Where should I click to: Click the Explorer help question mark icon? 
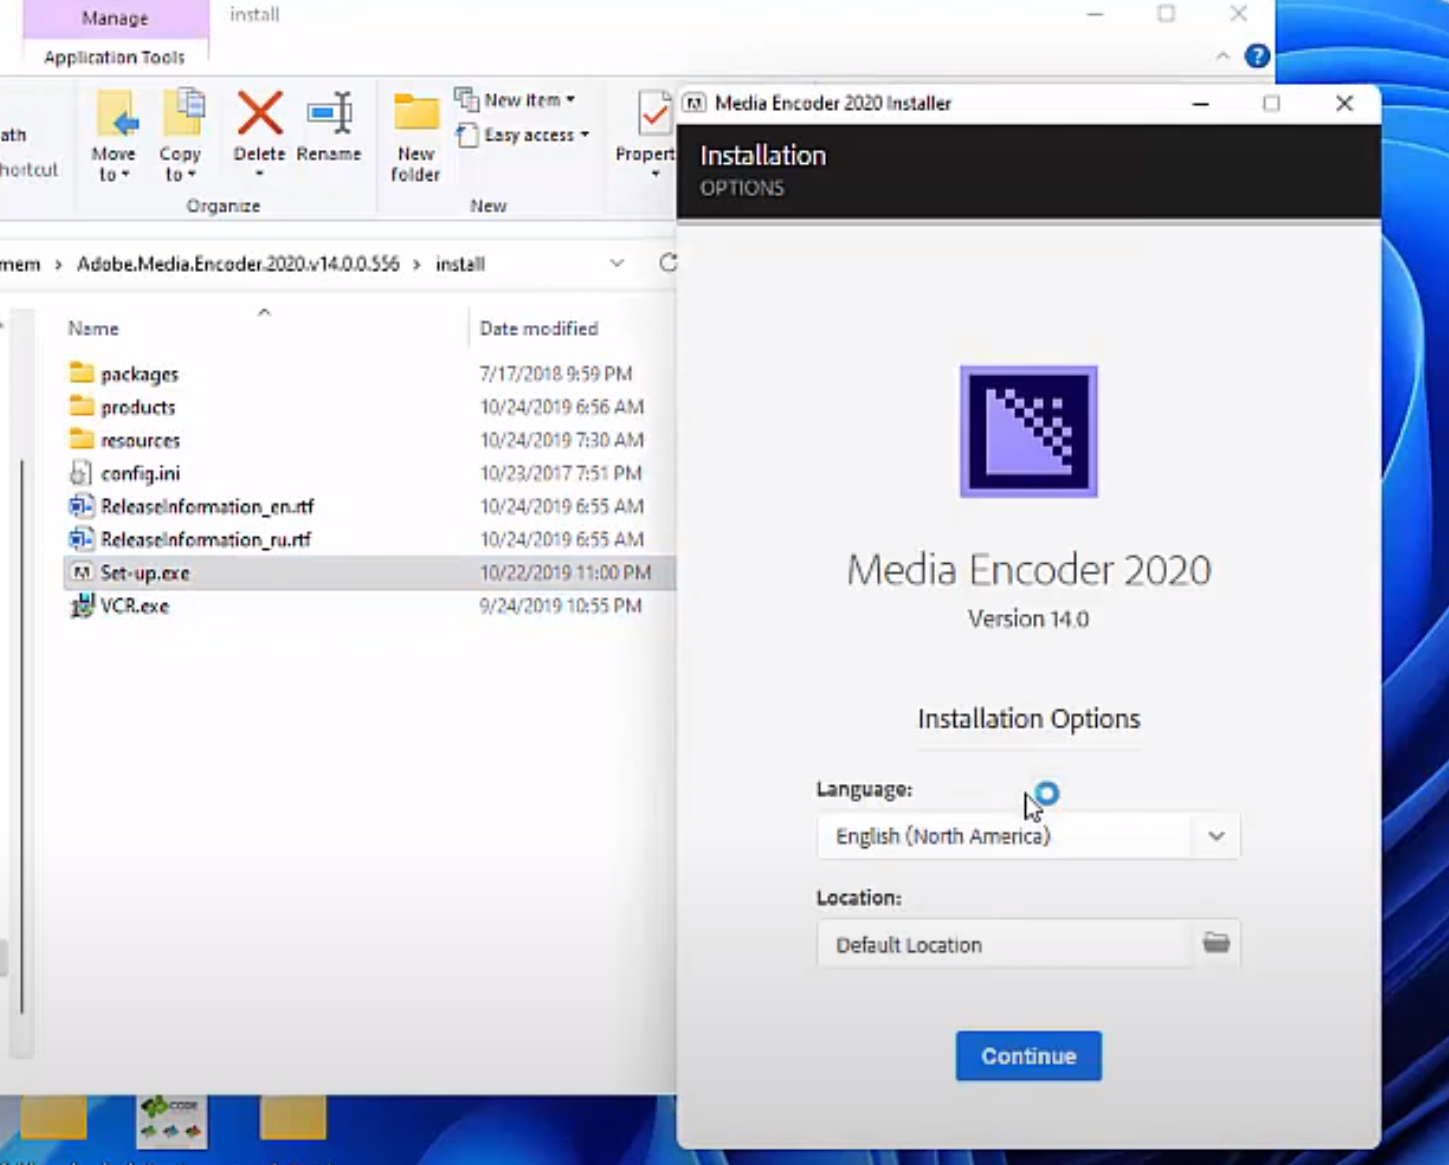[1257, 56]
